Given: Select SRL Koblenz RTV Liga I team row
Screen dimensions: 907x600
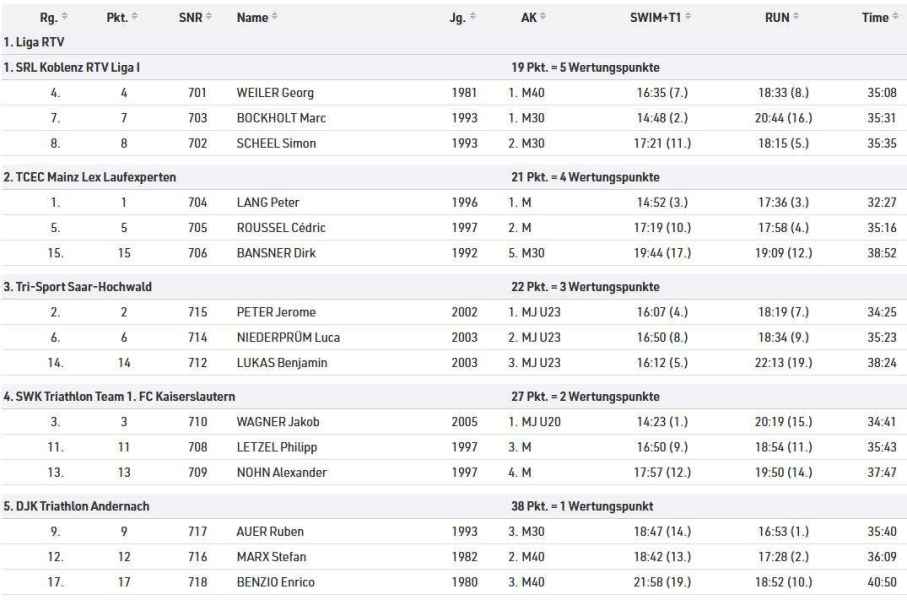Looking at the screenshot, I should pyautogui.click(x=454, y=67).
